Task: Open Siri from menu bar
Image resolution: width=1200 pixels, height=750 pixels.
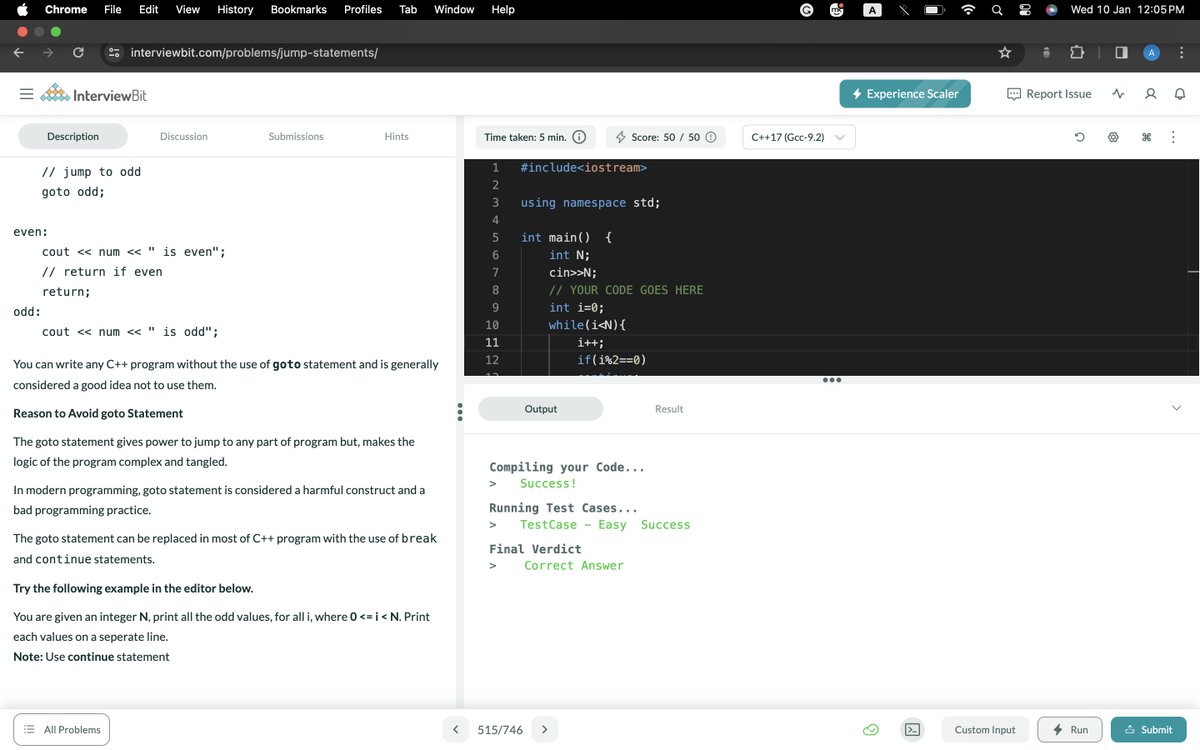Action: point(1051,10)
